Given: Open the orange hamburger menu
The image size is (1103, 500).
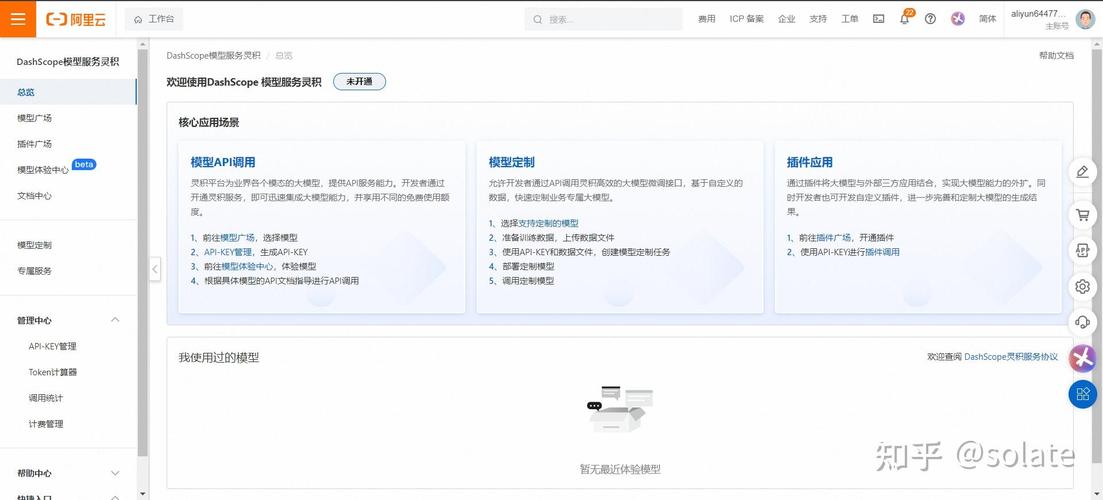Looking at the screenshot, I should click(x=18, y=19).
